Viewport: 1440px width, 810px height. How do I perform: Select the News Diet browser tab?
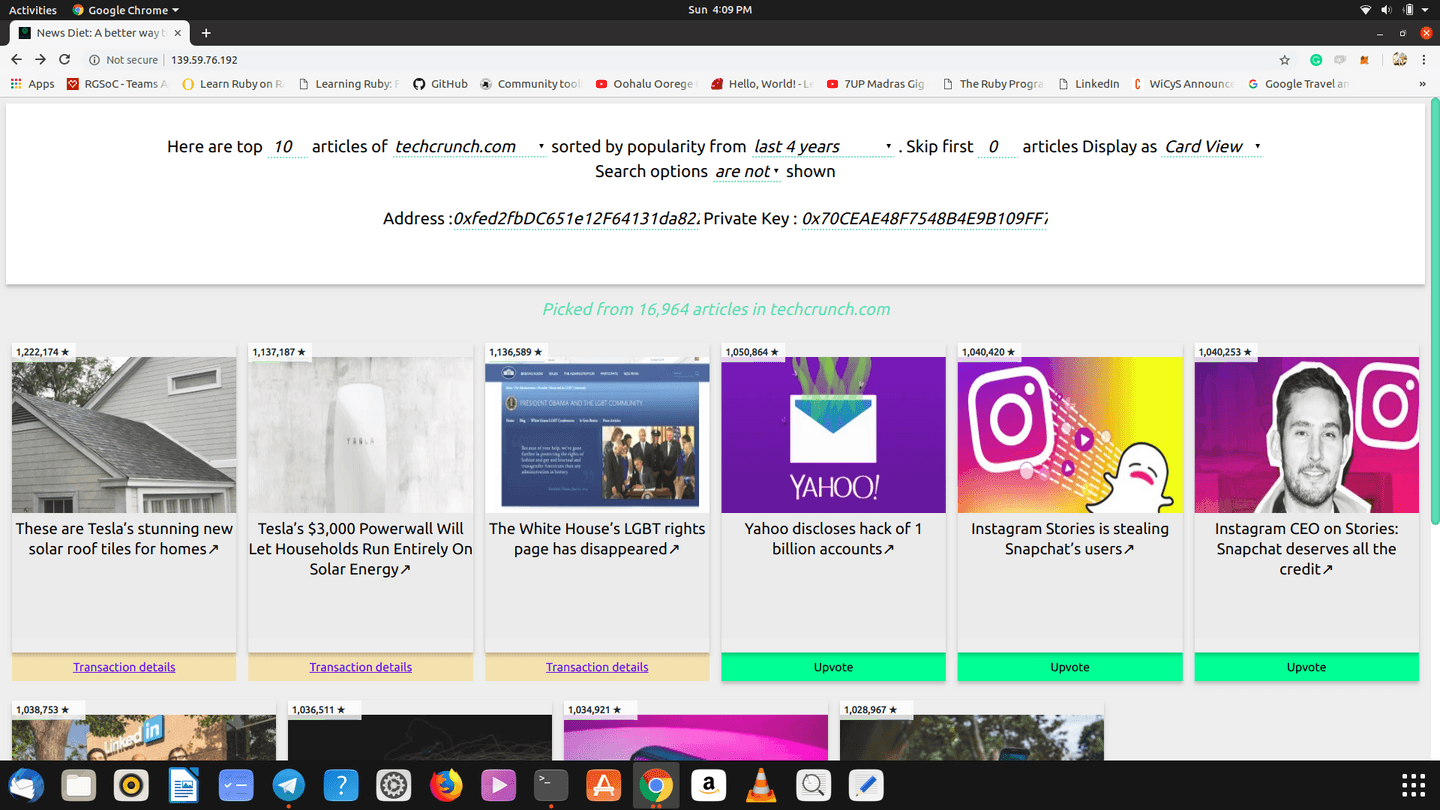(98, 33)
